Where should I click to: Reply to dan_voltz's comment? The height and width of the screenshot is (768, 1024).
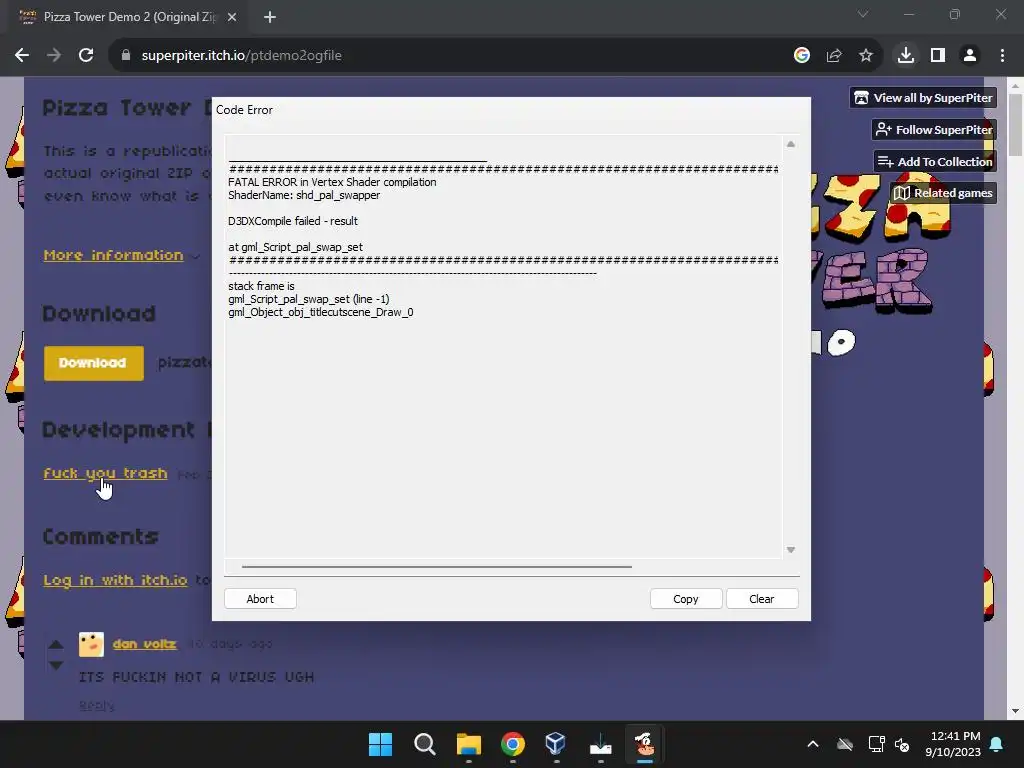coord(97,705)
